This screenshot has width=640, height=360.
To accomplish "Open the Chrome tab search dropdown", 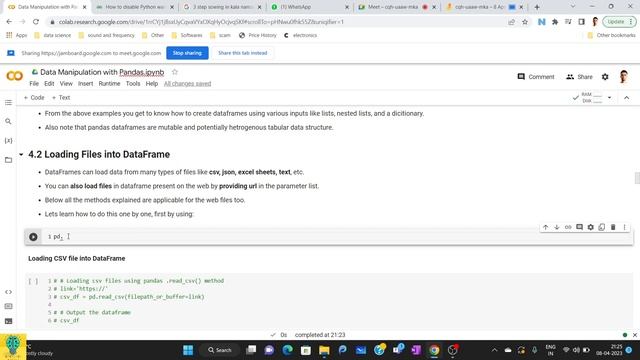I will [573, 7].
